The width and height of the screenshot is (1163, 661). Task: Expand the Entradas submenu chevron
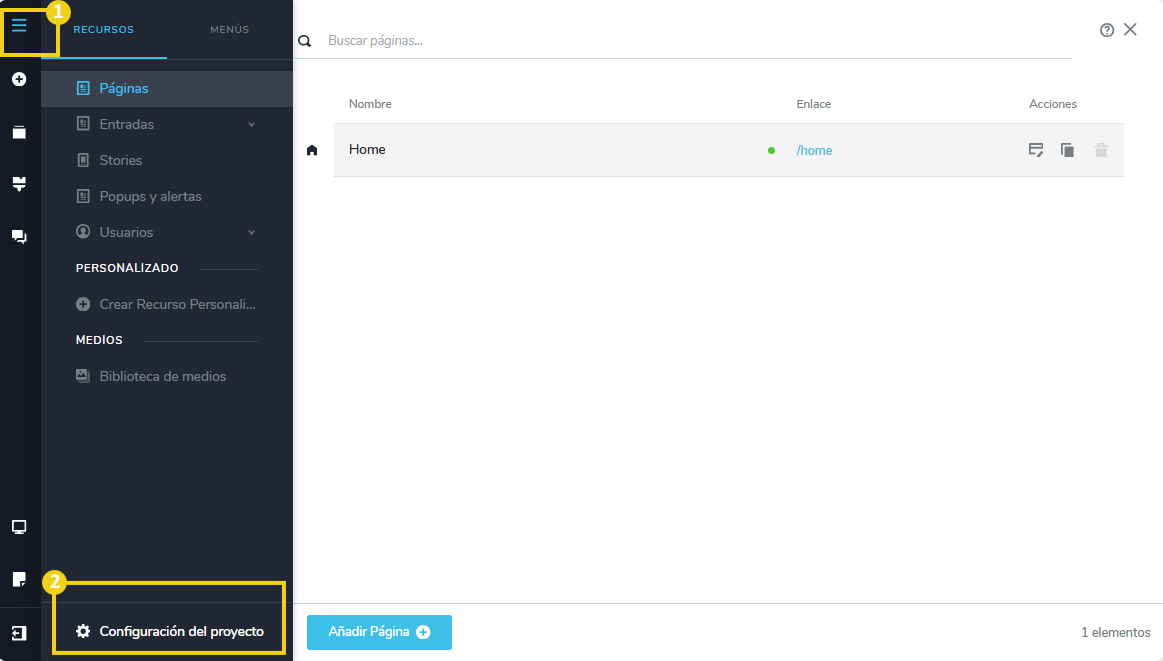point(252,124)
